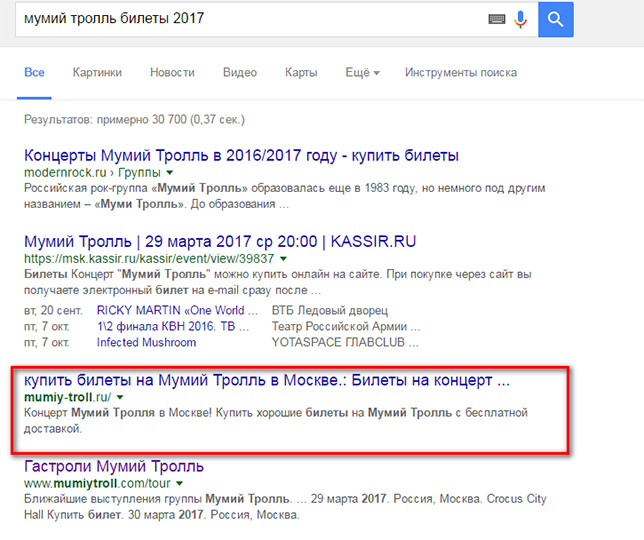This screenshot has height=540, width=644.
Task: Open the RICKY MARTIN «One World sitelink
Action: point(177,310)
